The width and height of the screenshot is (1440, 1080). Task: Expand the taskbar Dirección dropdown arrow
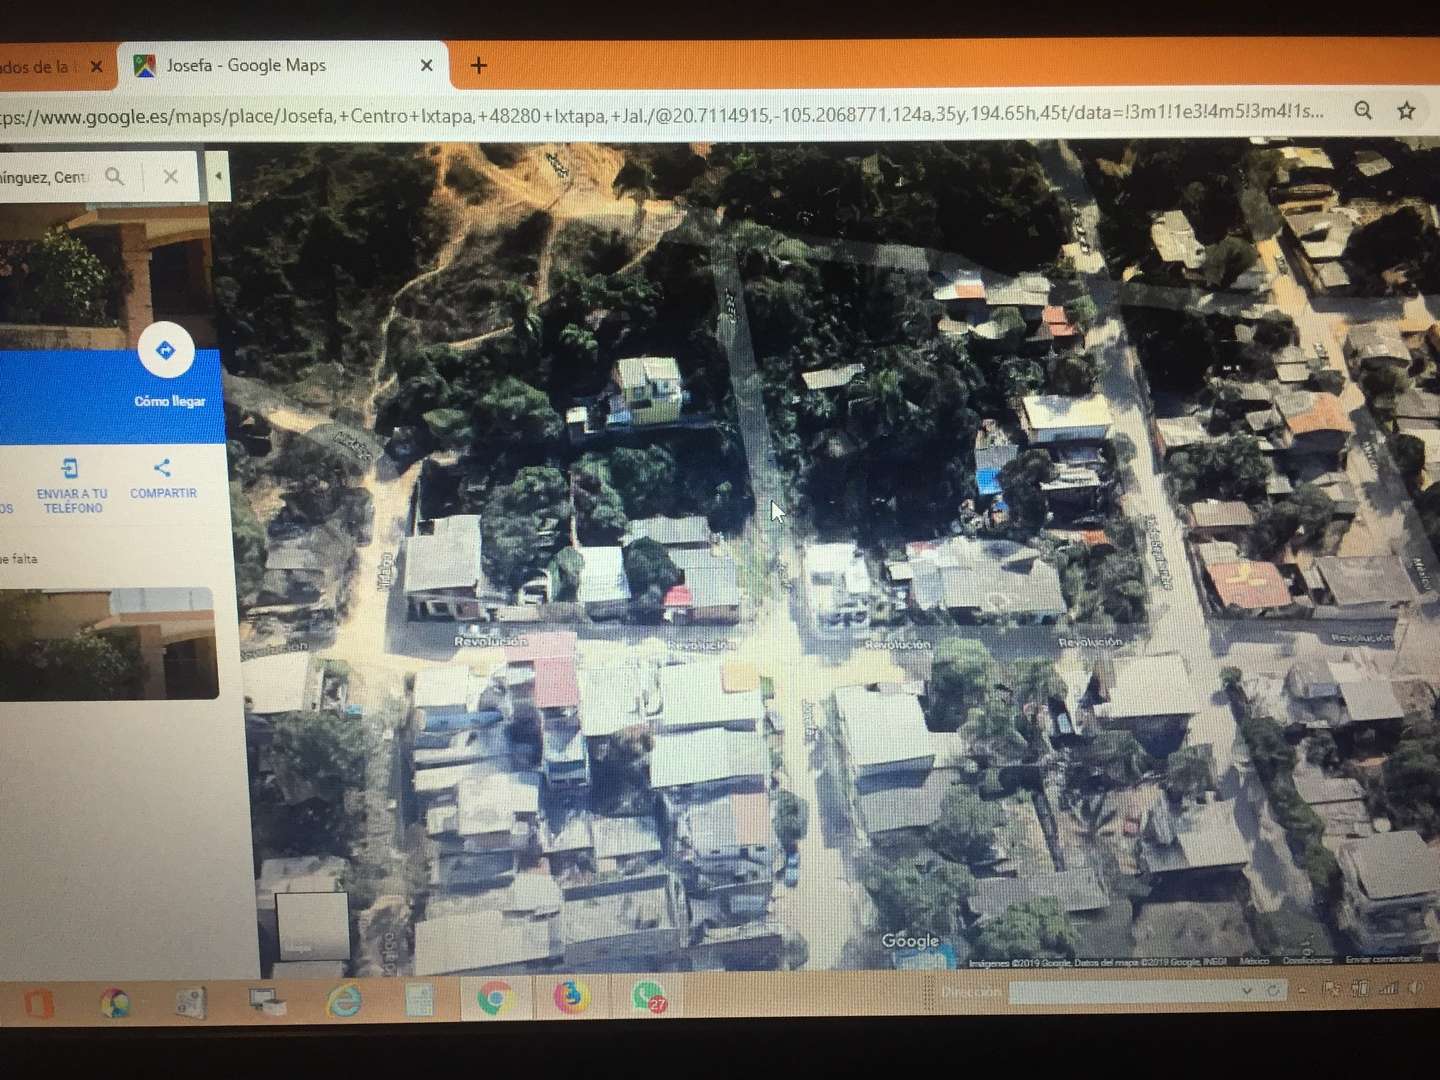click(1246, 991)
